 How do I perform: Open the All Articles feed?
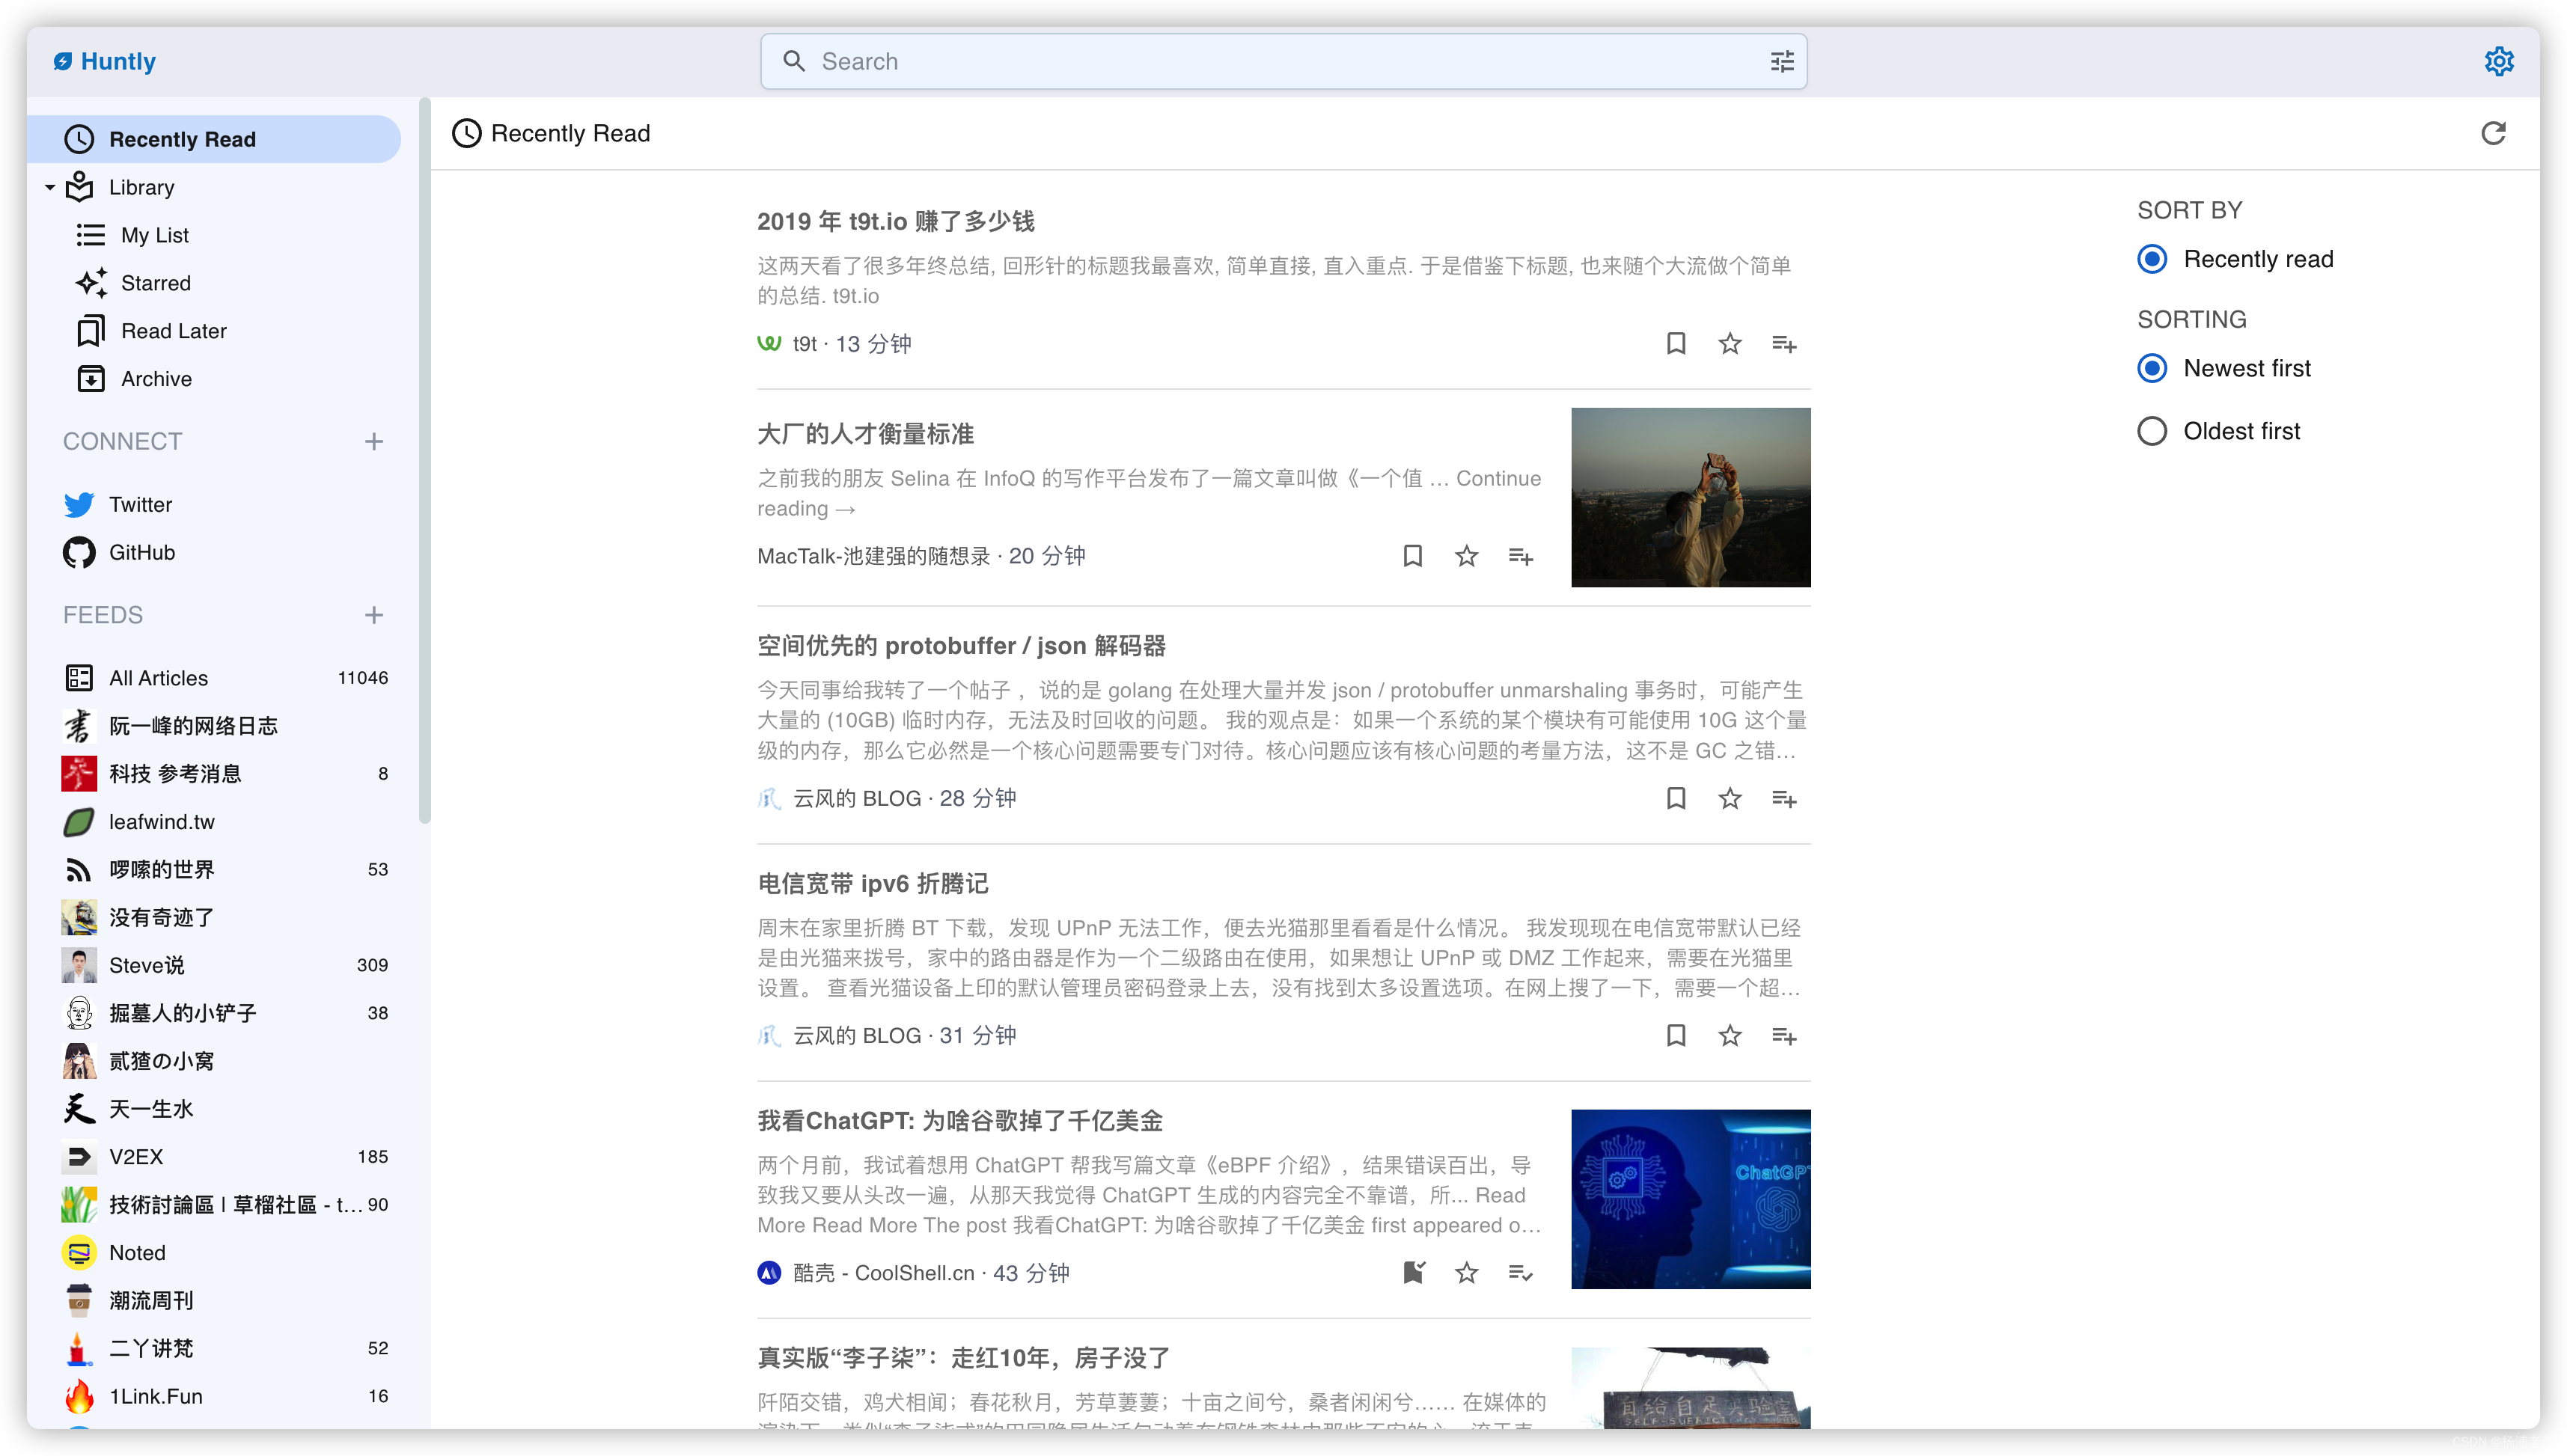(157, 677)
